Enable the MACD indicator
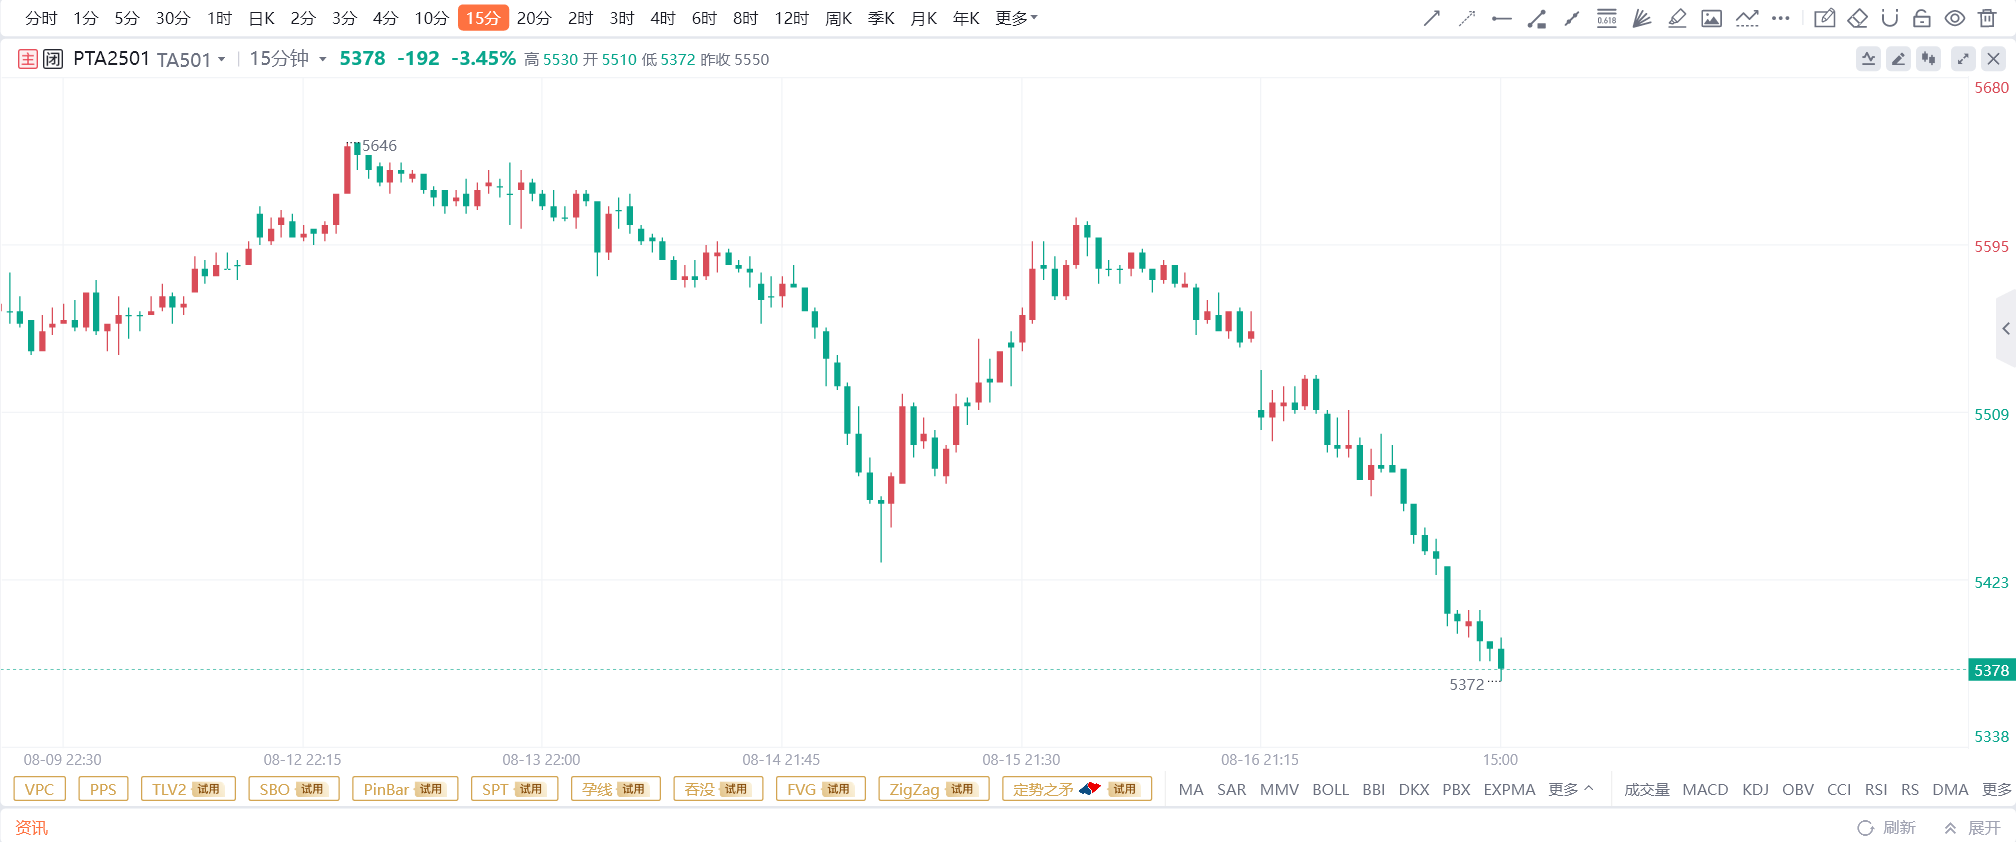The image size is (2016, 842). coord(1705,789)
